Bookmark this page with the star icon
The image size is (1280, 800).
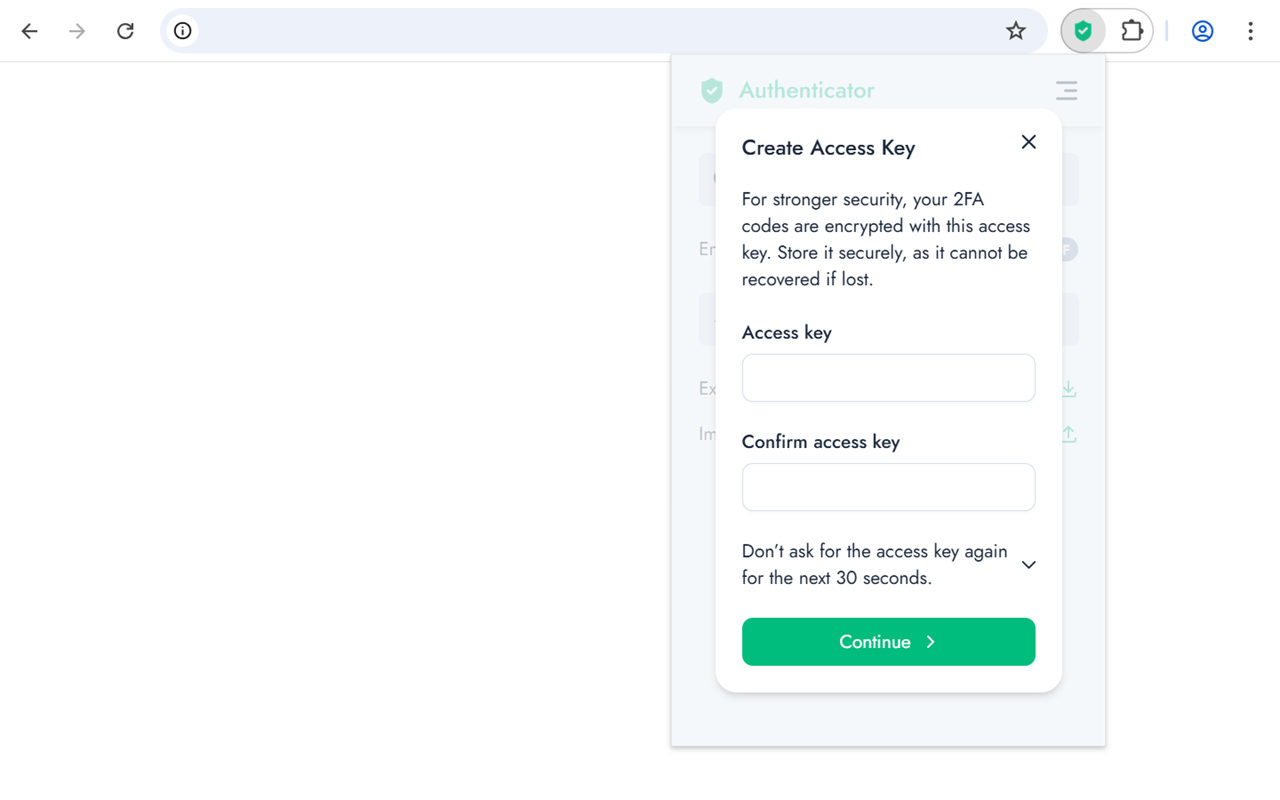pos(1016,31)
